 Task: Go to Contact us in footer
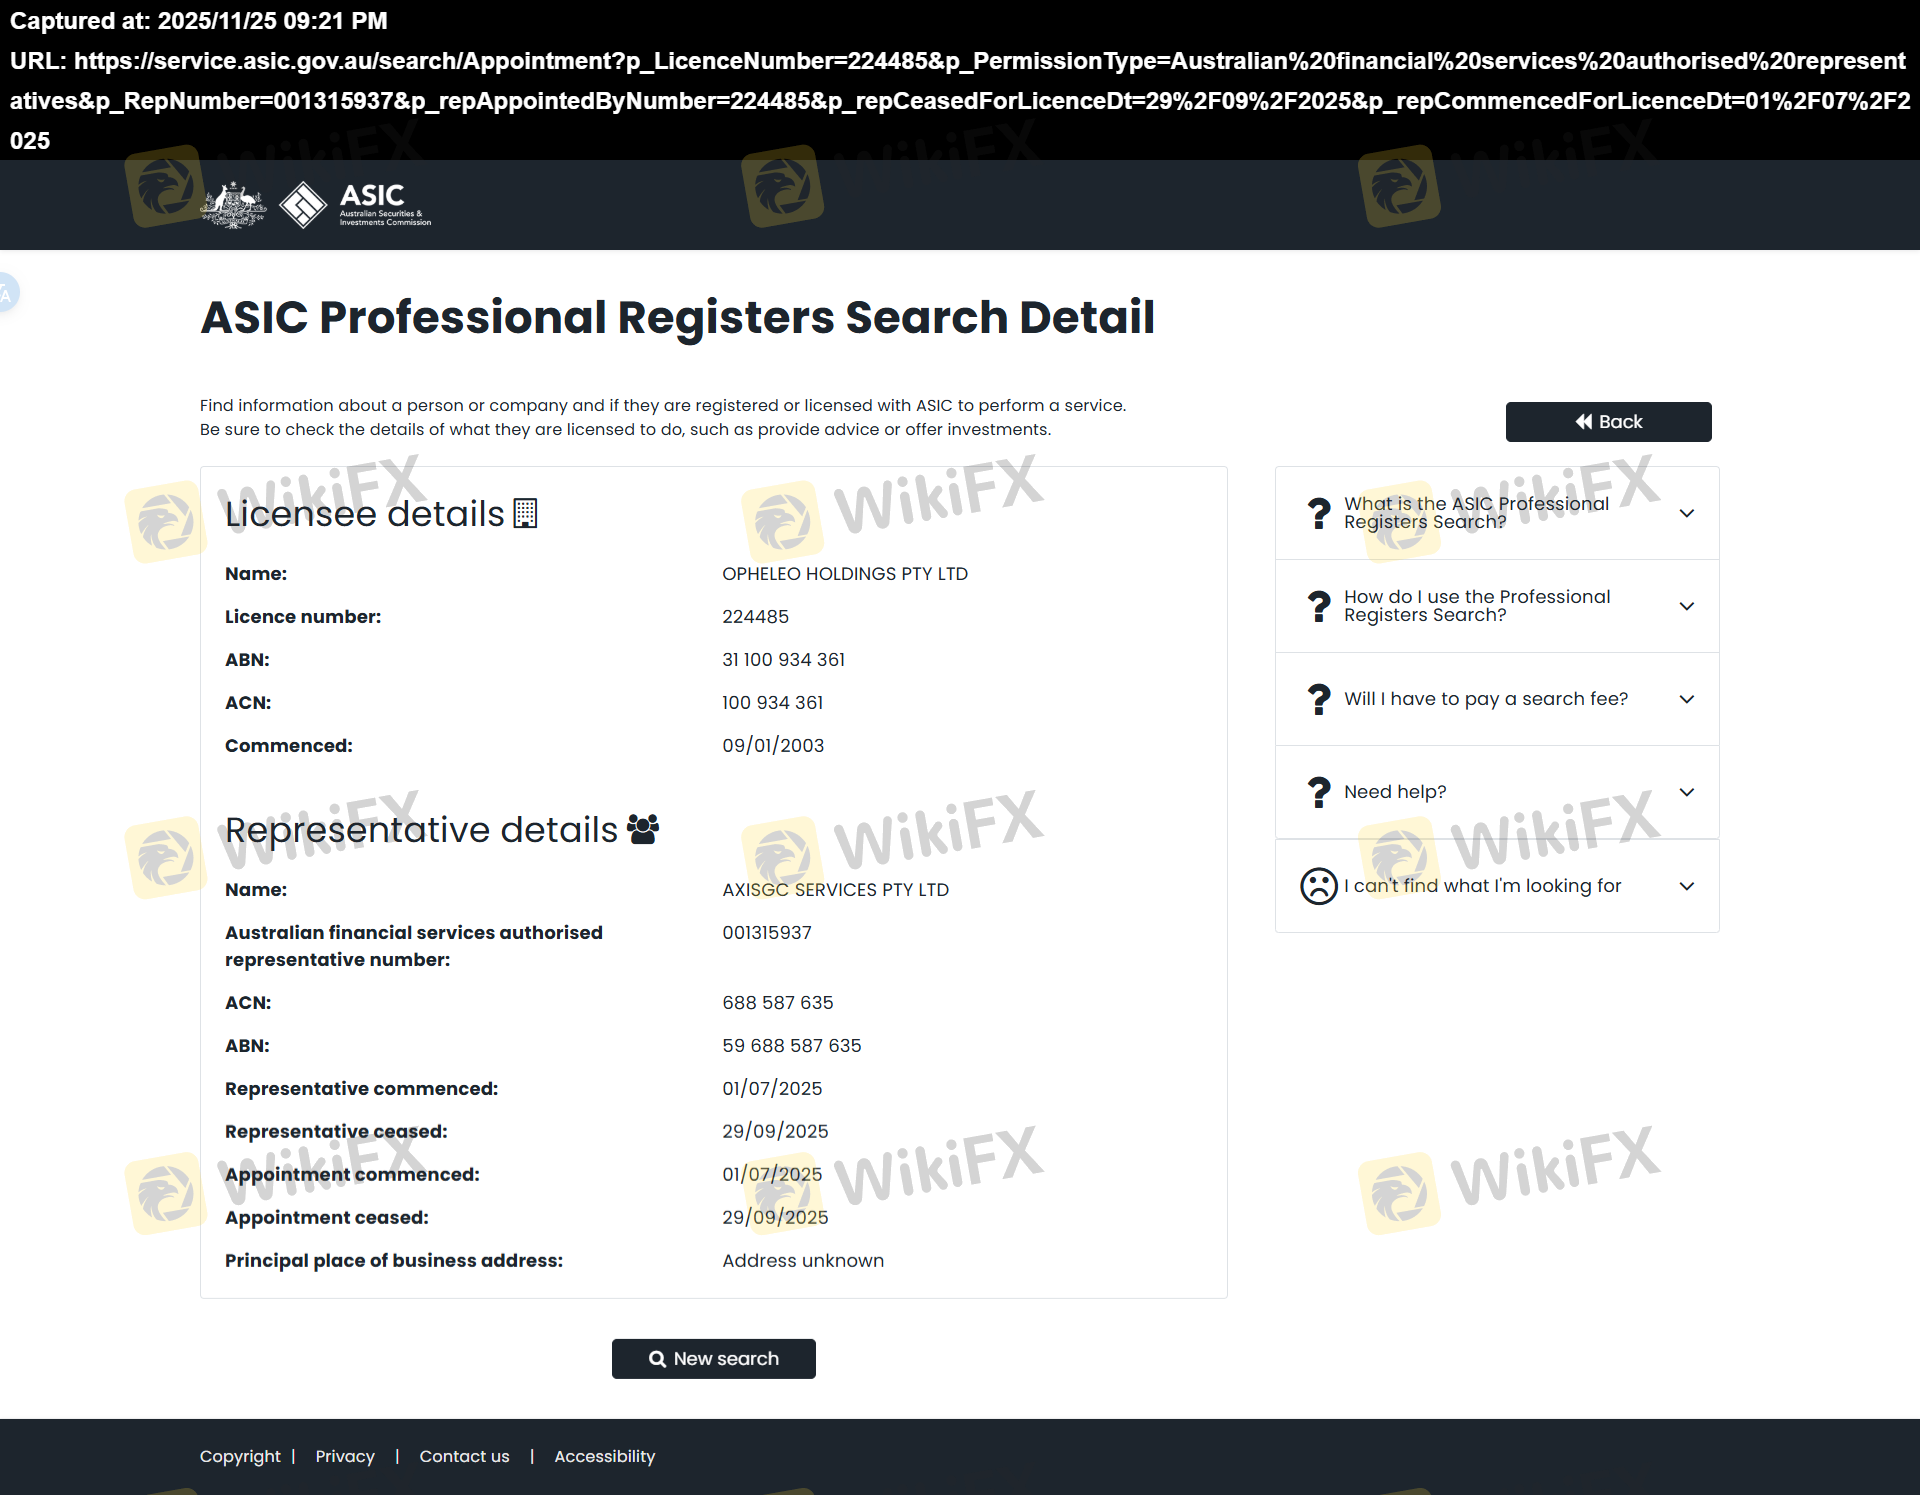click(464, 1456)
